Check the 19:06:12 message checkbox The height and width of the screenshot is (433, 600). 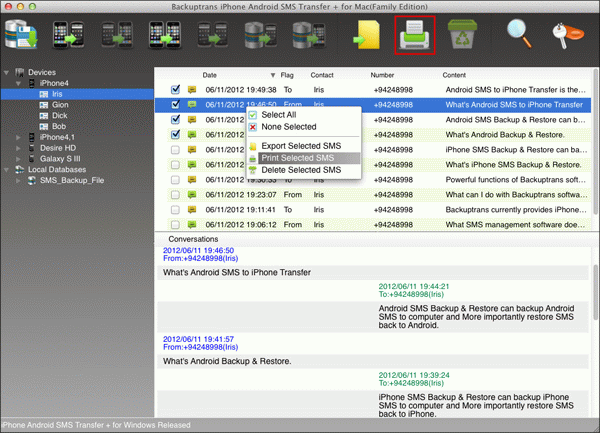[175, 225]
